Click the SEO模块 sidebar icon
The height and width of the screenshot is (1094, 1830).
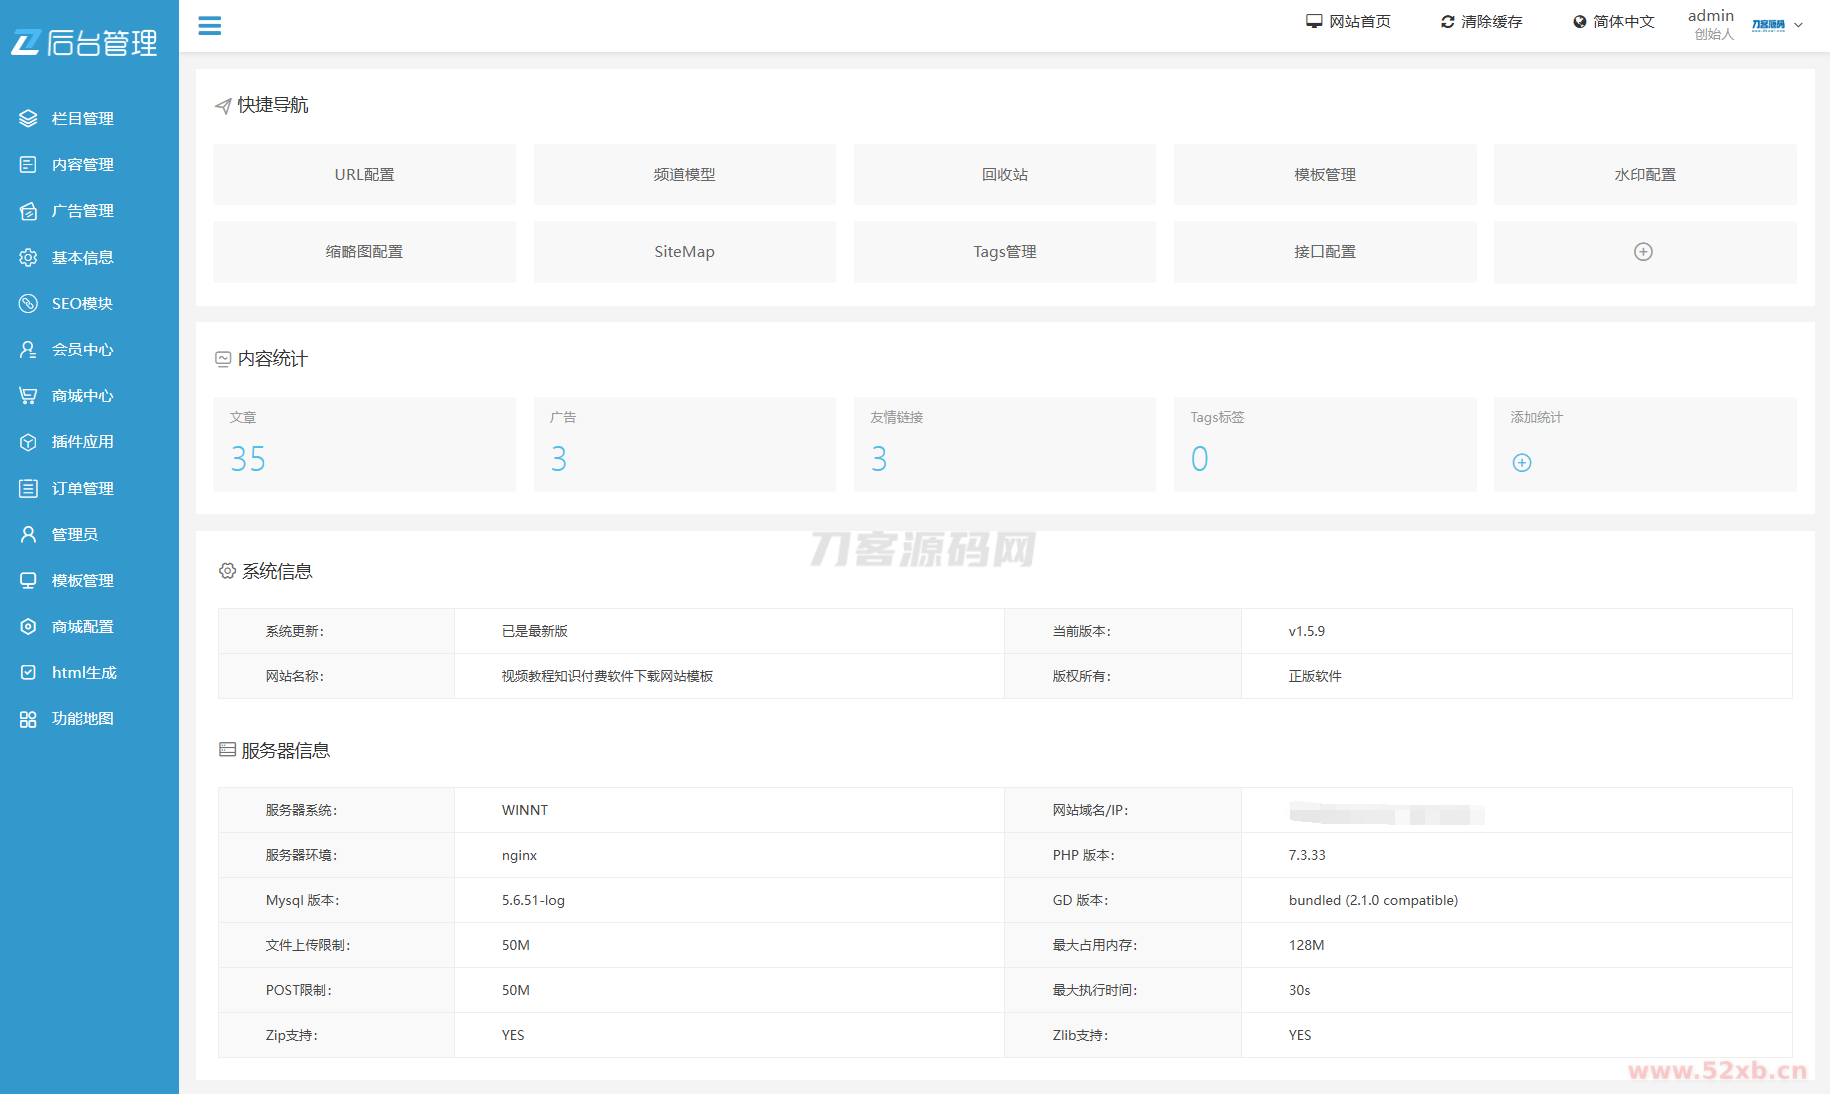tap(28, 304)
